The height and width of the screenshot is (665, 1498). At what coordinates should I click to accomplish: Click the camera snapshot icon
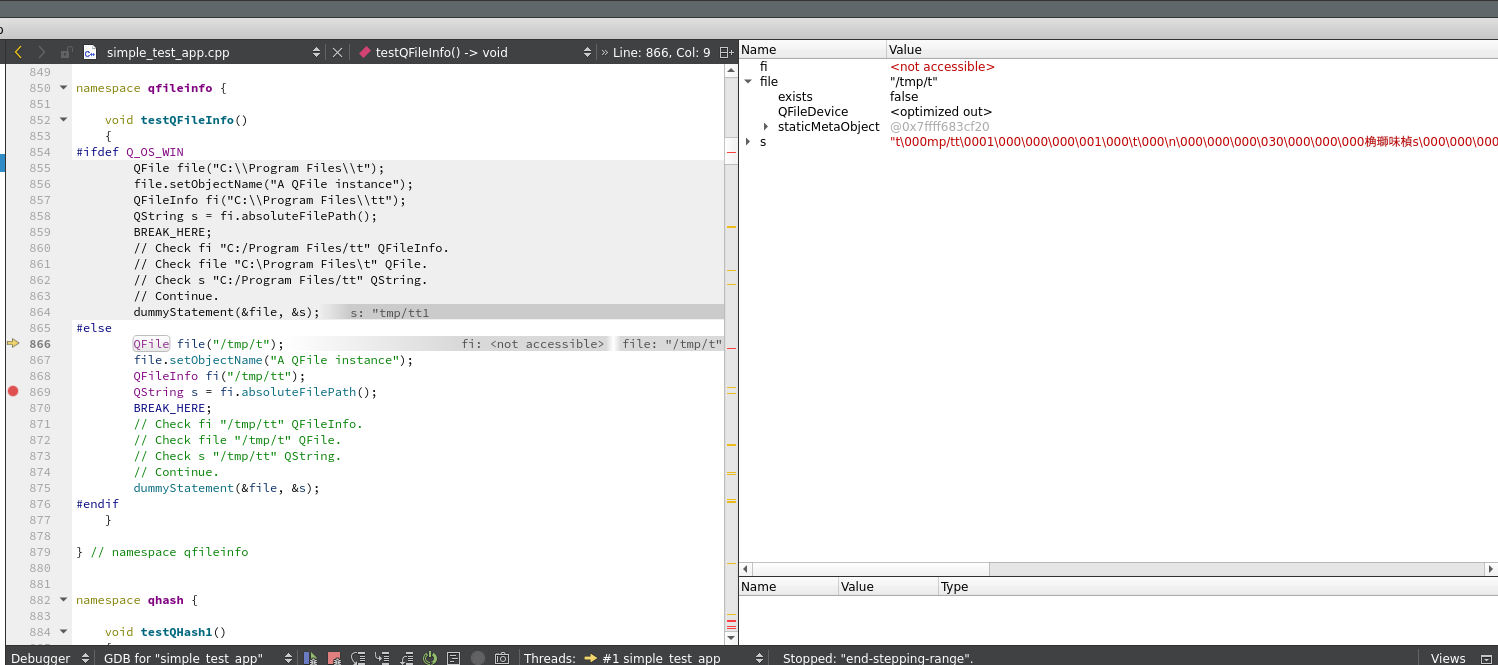502,658
